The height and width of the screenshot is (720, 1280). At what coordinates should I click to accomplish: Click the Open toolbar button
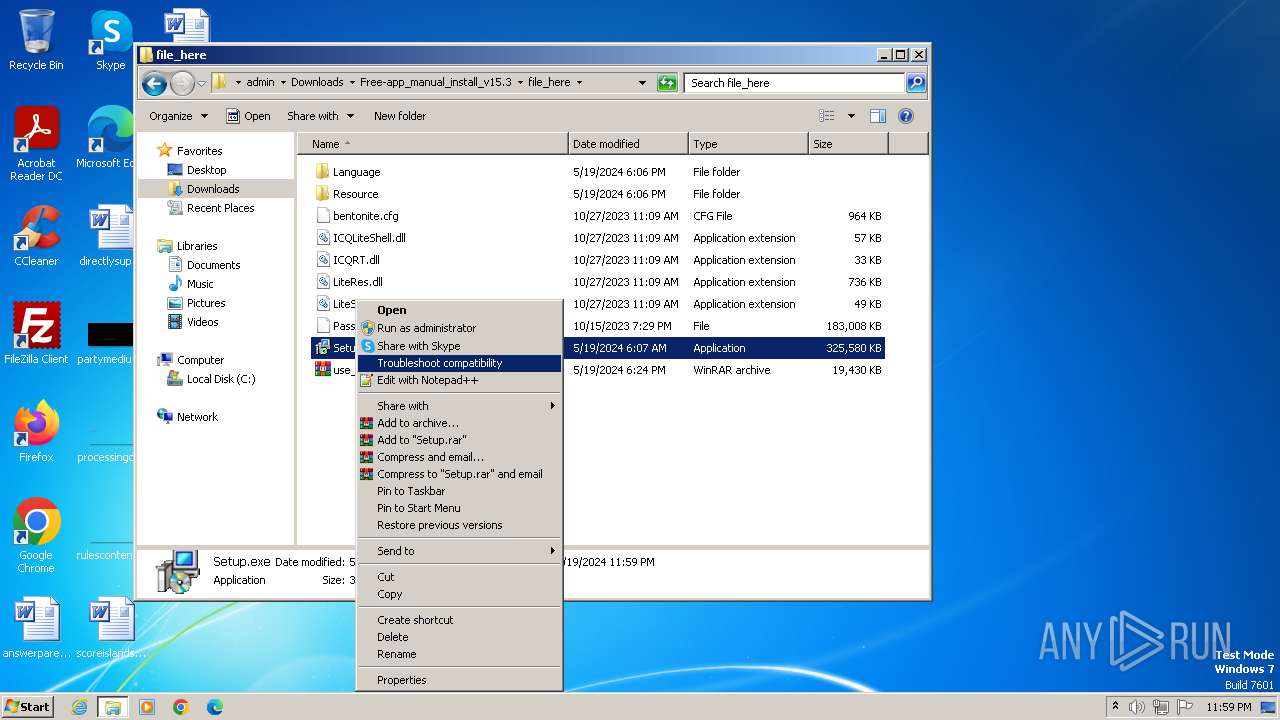click(248, 116)
